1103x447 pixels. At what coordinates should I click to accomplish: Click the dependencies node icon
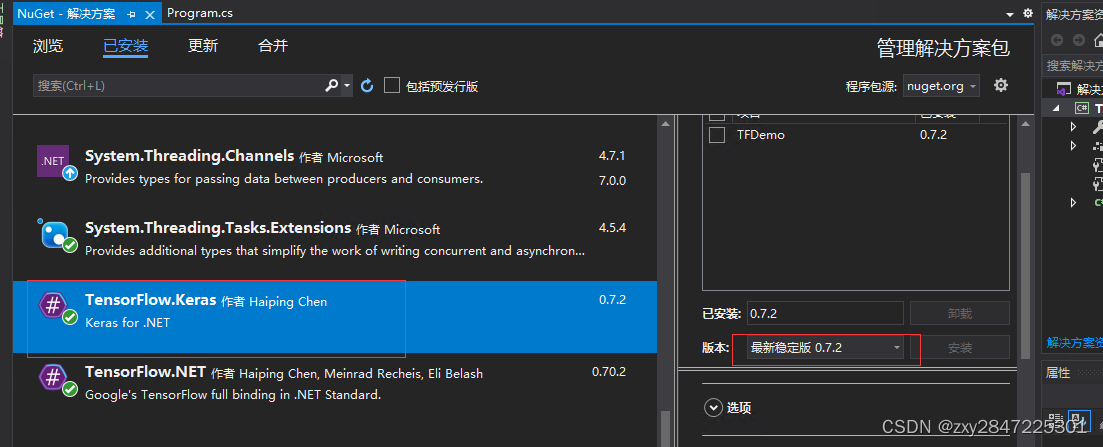[1097, 146]
